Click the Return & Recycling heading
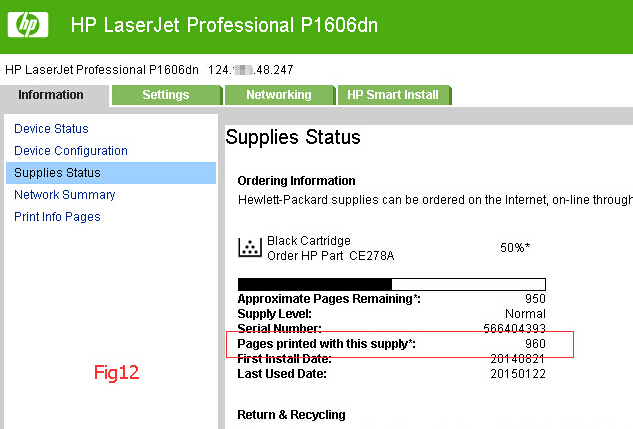This screenshot has width=633, height=429. [291, 415]
